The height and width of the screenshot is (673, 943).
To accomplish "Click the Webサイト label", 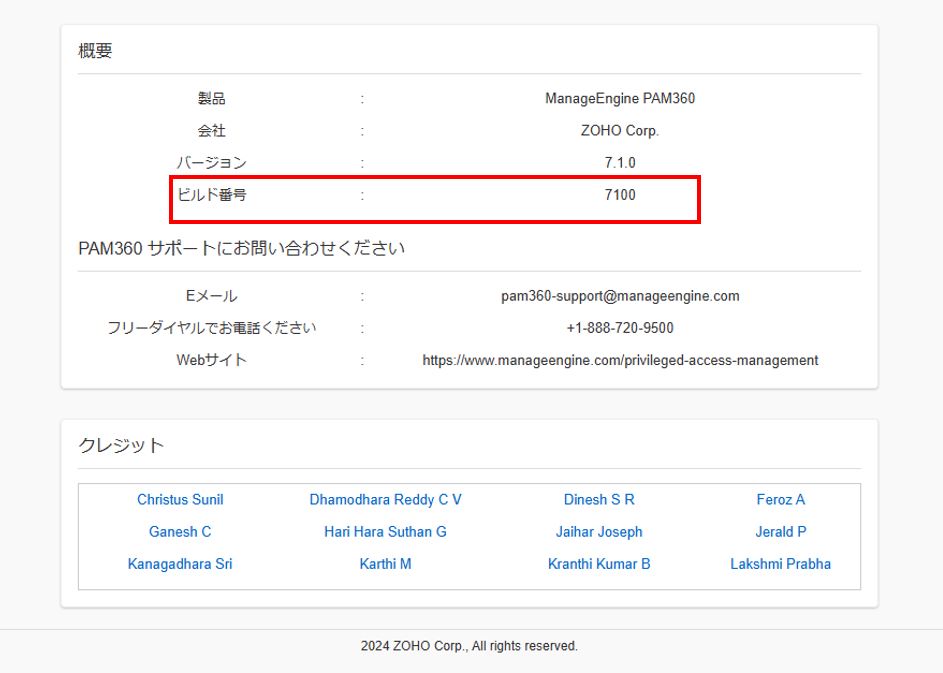I will (x=212, y=360).
